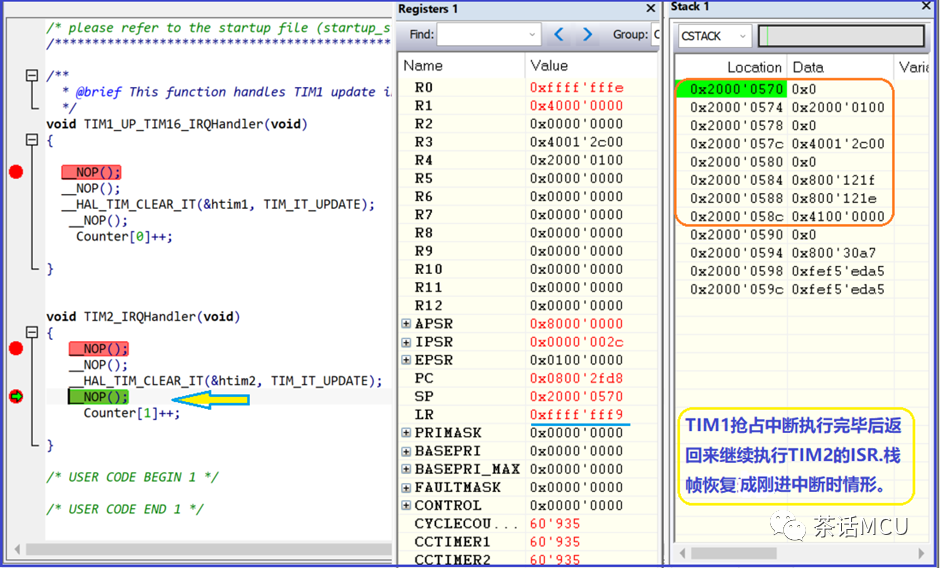Click the Counter[1]++ line in code
940x568 pixels.
131,413
